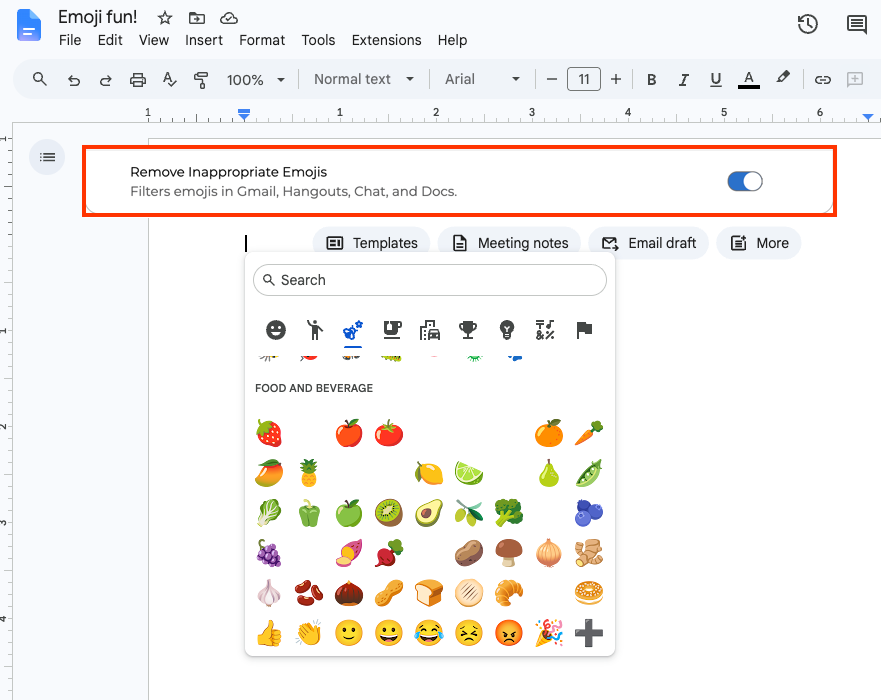Open the Help menu

click(x=452, y=40)
